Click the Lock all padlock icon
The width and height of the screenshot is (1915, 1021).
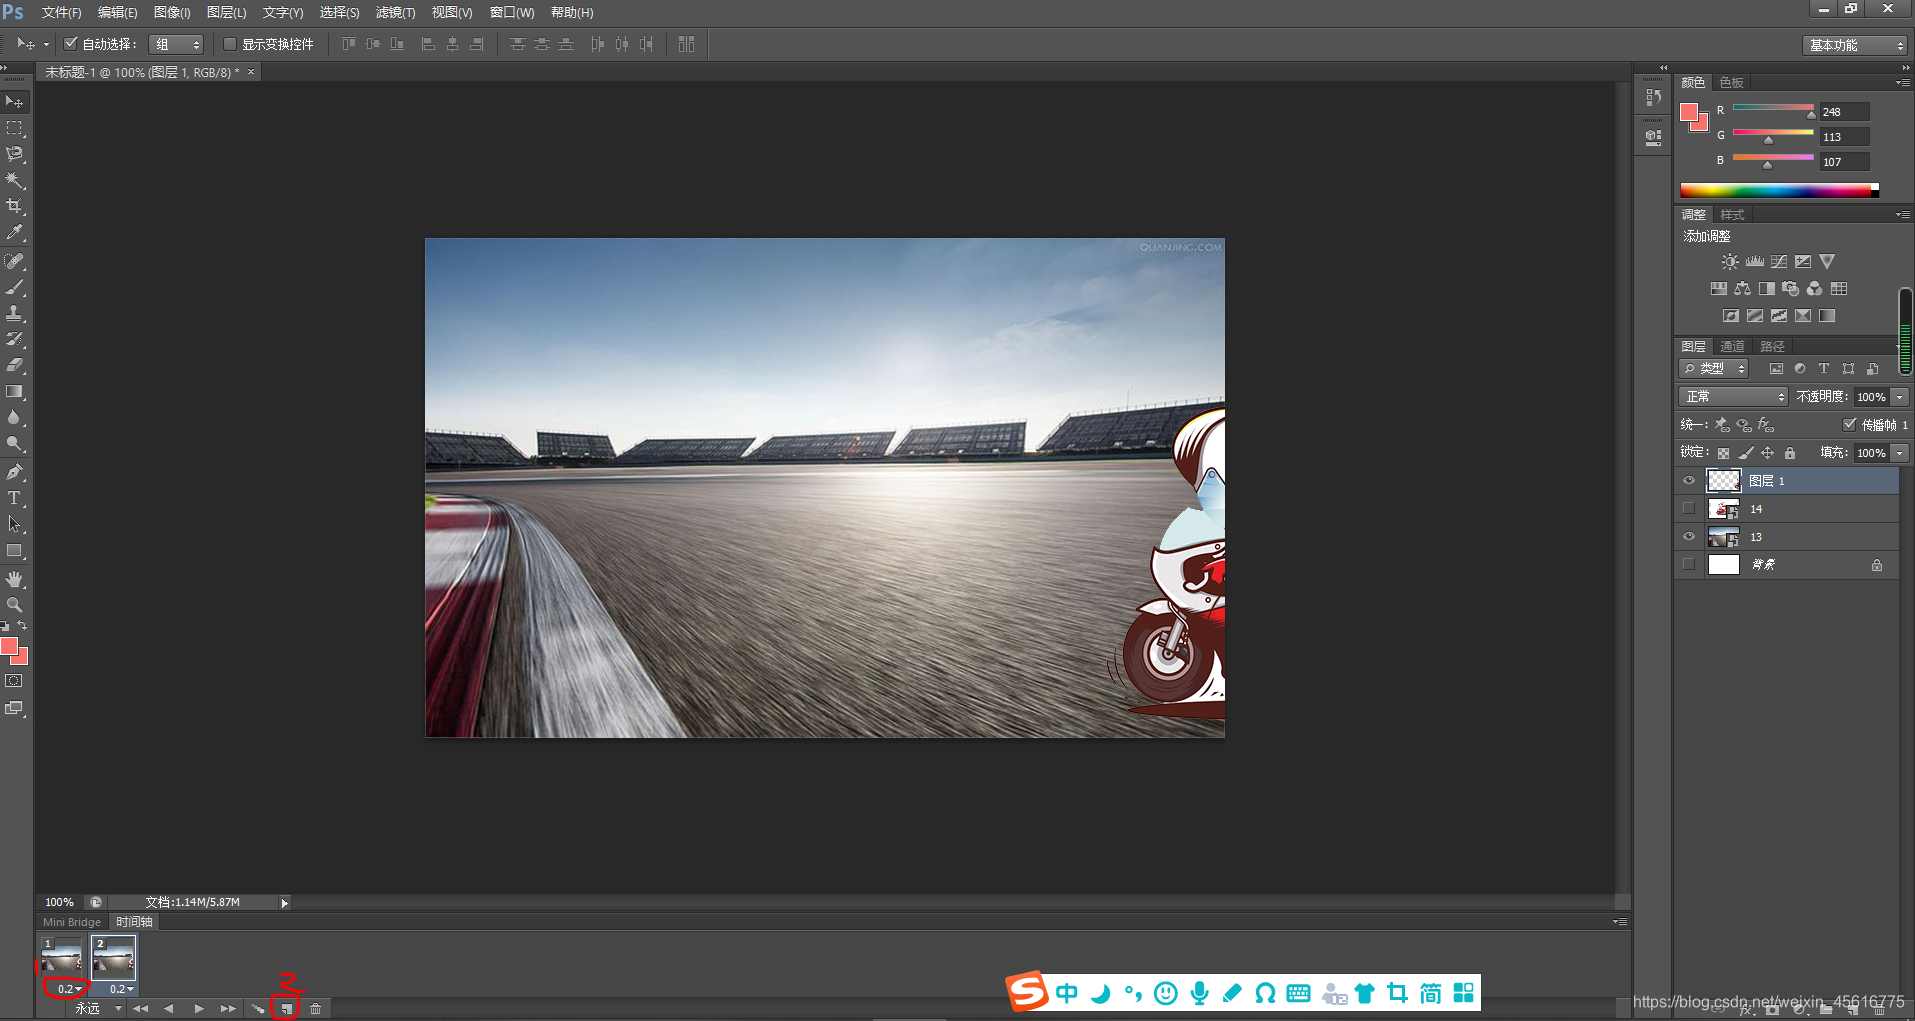1790,453
